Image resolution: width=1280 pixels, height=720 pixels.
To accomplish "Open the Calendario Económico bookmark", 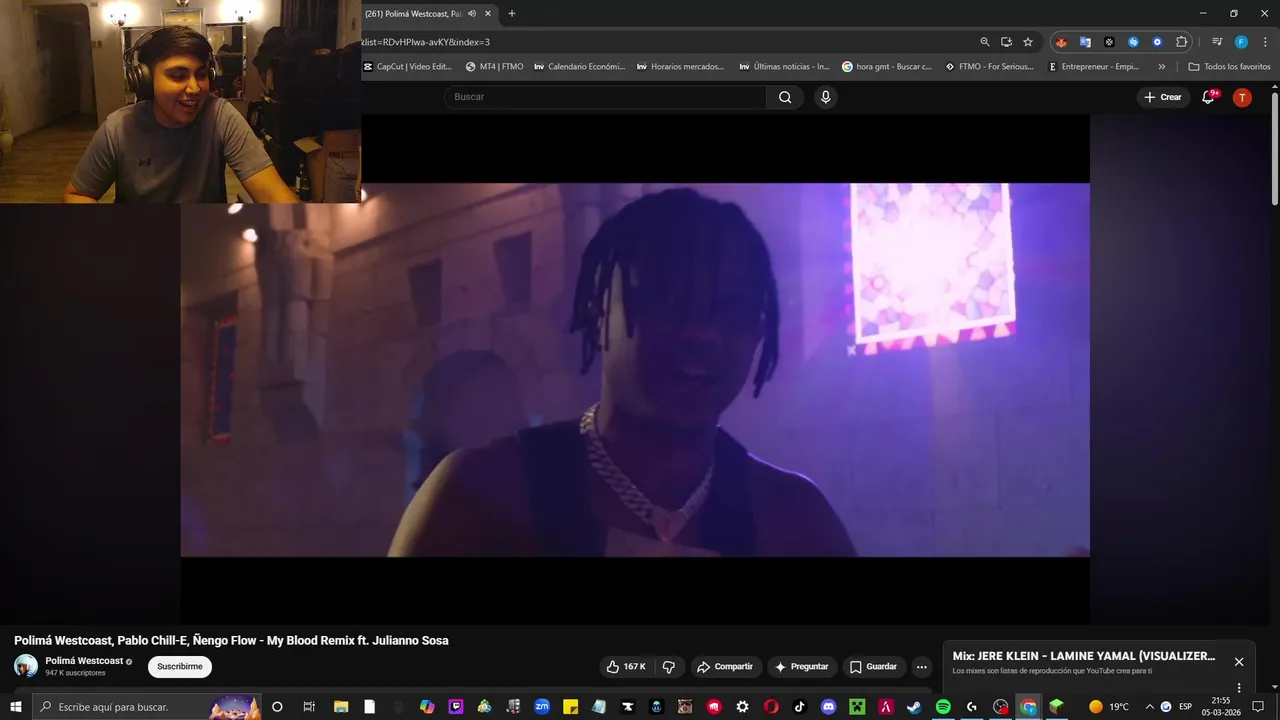I will coord(580,67).
